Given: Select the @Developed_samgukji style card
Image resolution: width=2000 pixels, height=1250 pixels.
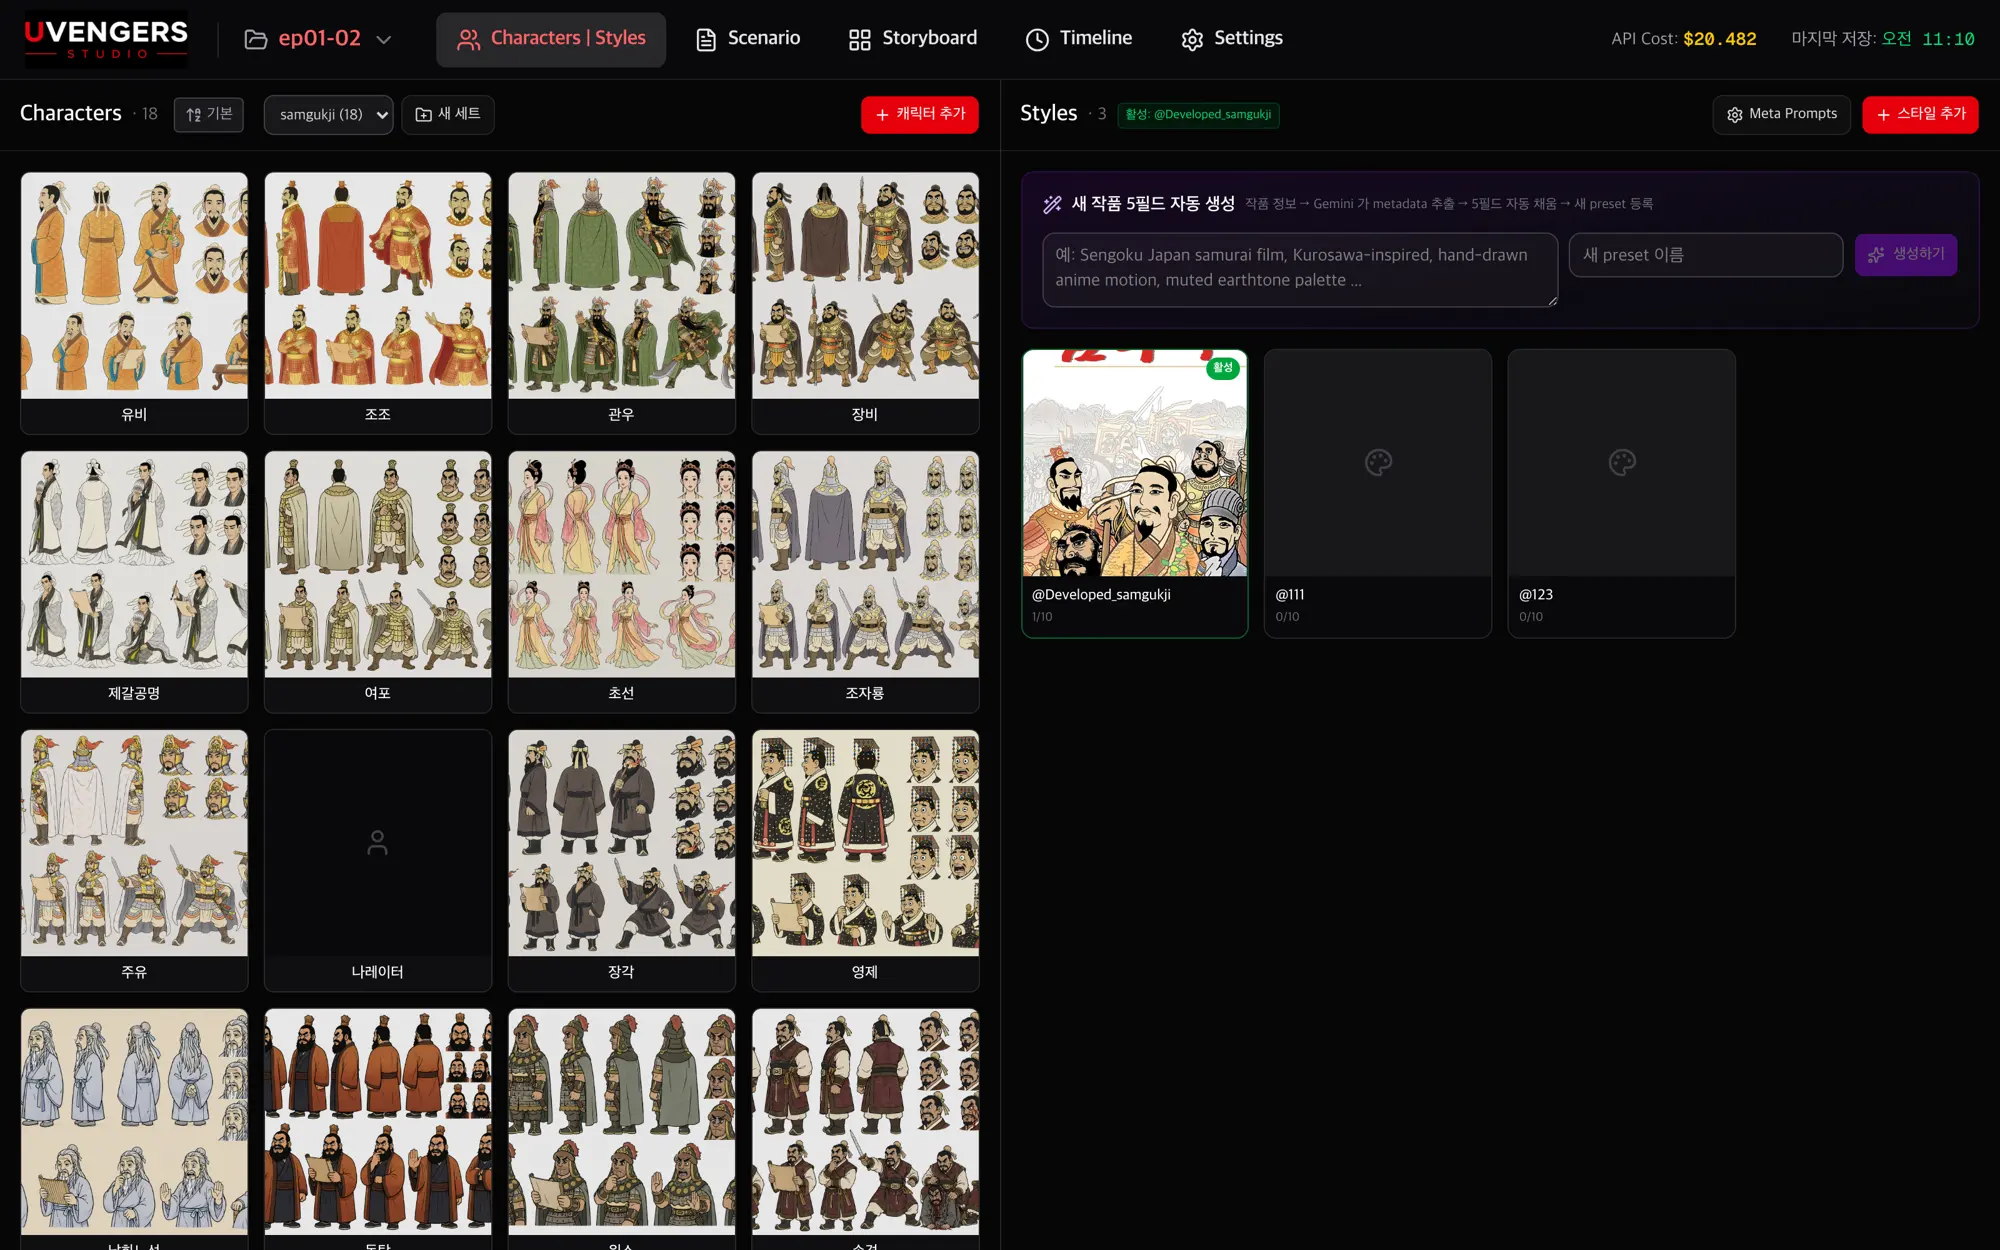Looking at the screenshot, I should coord(1135,493).
